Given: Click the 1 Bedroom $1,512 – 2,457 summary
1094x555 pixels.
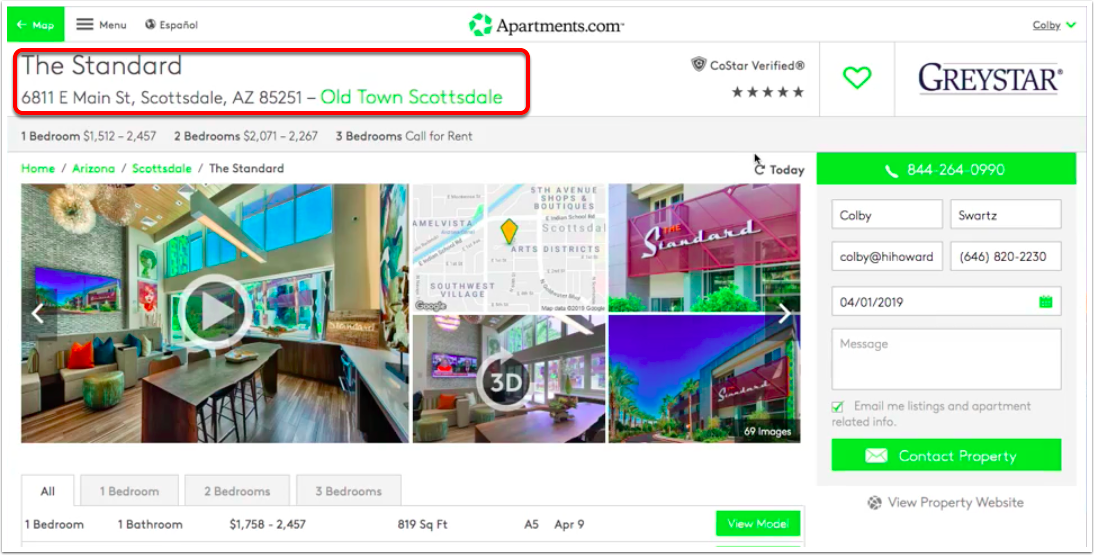Looking at the screenshot, I should 89,136.
